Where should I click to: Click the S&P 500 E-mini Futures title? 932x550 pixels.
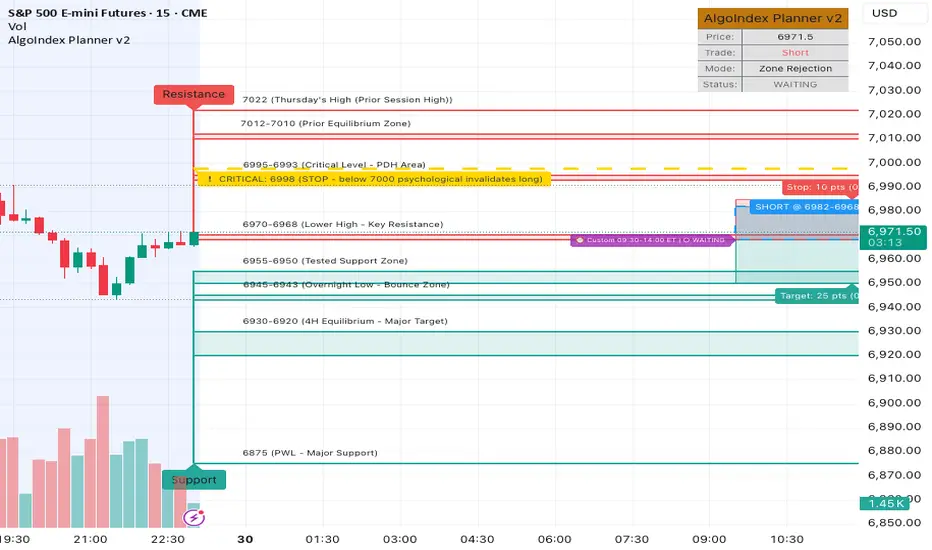pos(107,13)
